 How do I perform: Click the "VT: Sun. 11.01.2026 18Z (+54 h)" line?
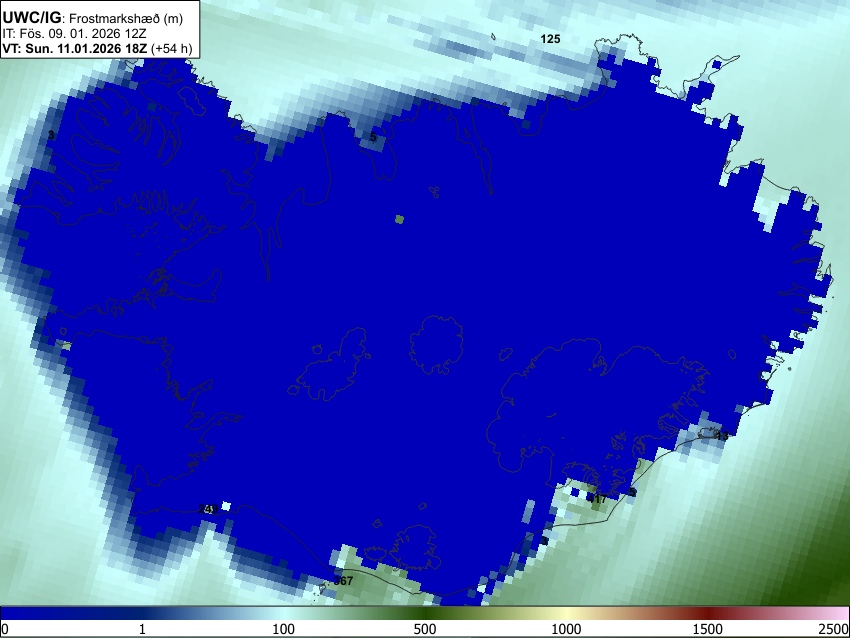pos(98,48)
